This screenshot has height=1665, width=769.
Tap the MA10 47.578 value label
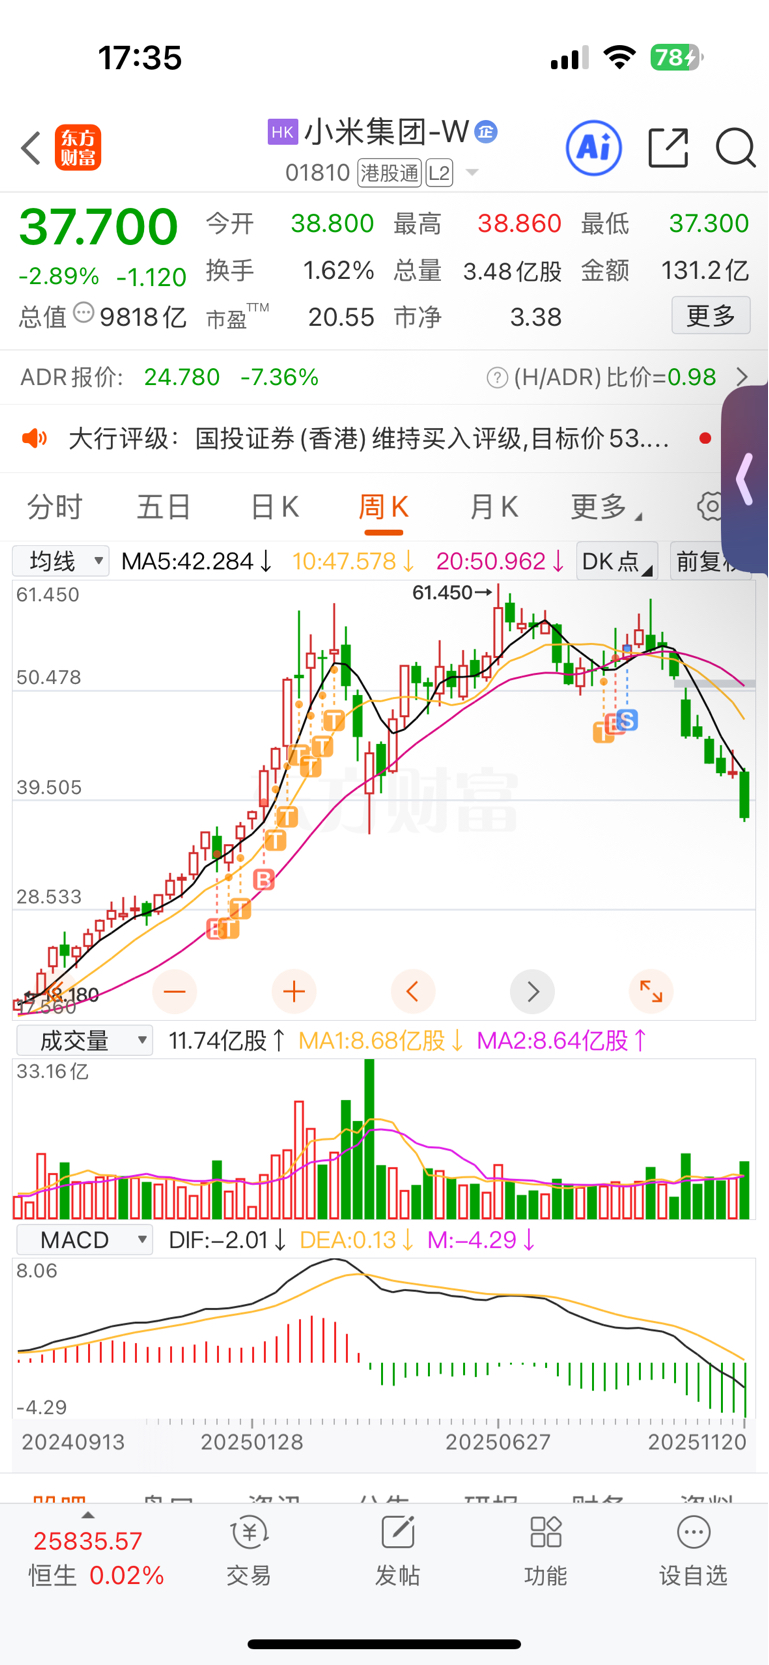(x=354, y=561)
